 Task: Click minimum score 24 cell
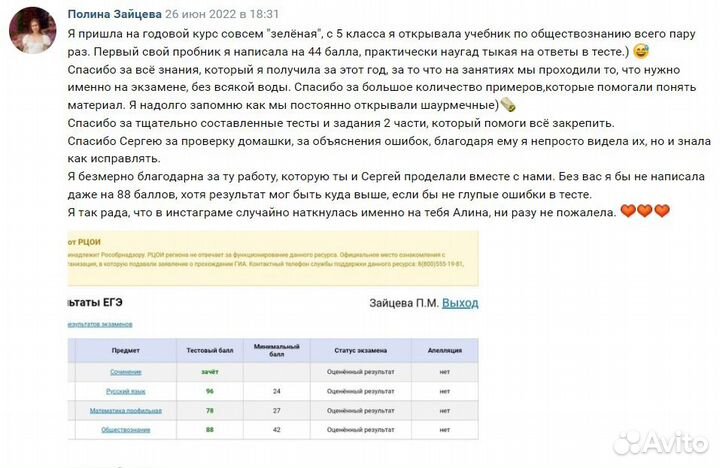[277, 391]
